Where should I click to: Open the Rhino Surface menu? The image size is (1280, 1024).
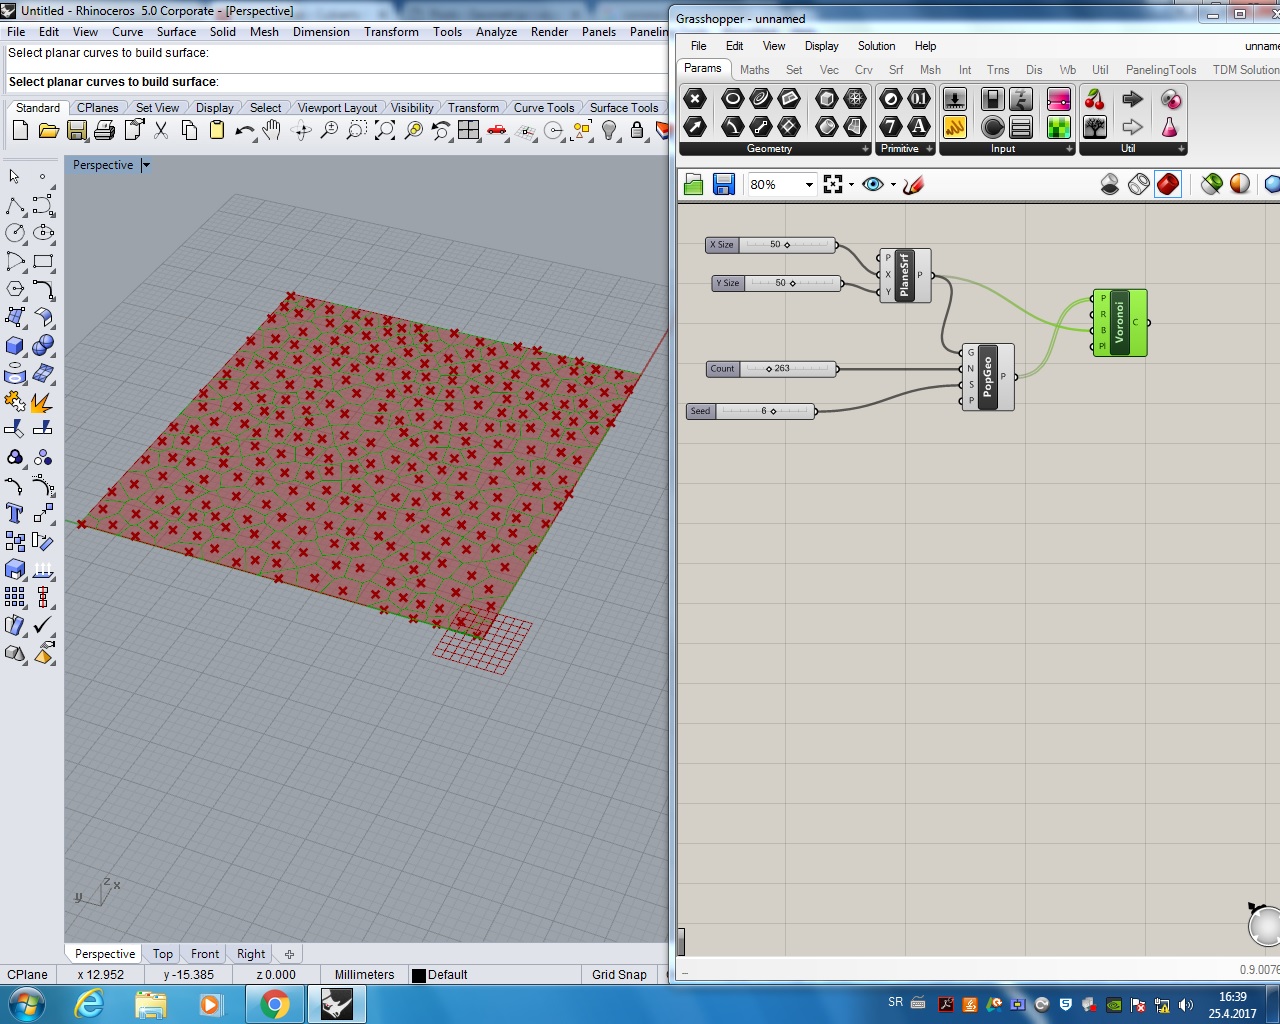[x=176, y=32]
